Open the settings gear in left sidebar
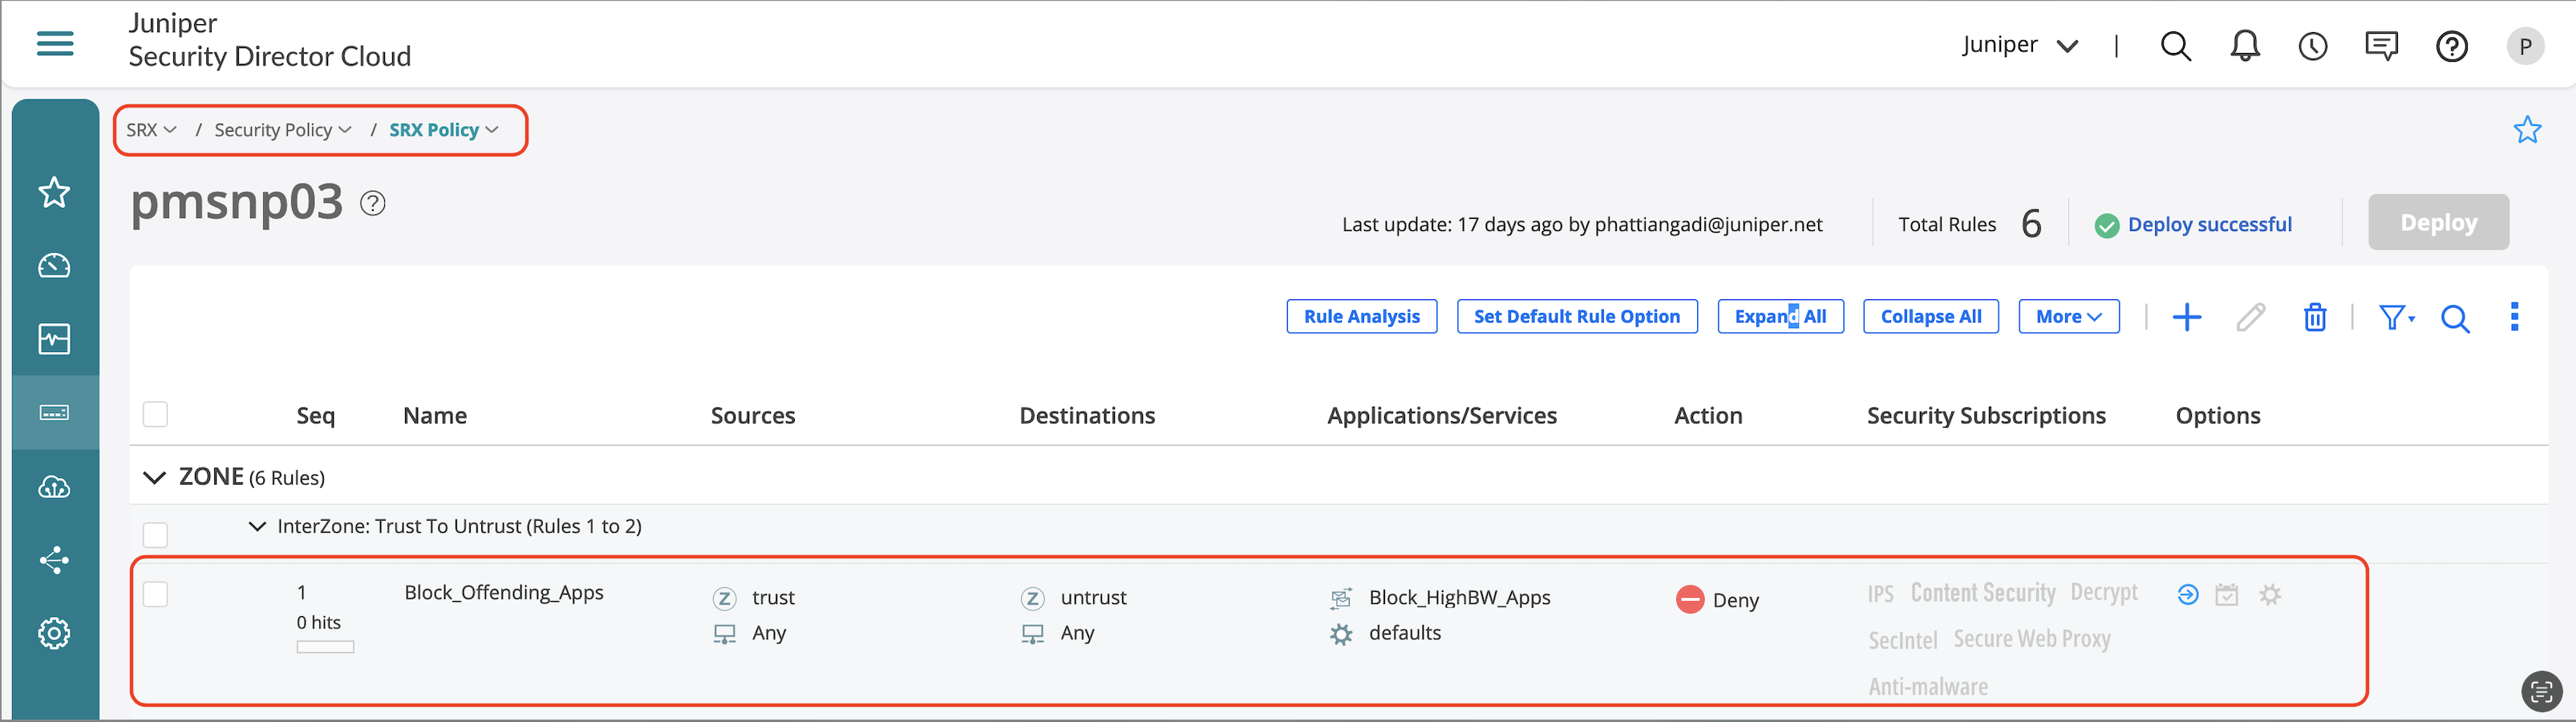The image size is (2576, 722). pyautogui.click(x=54, y=633)
